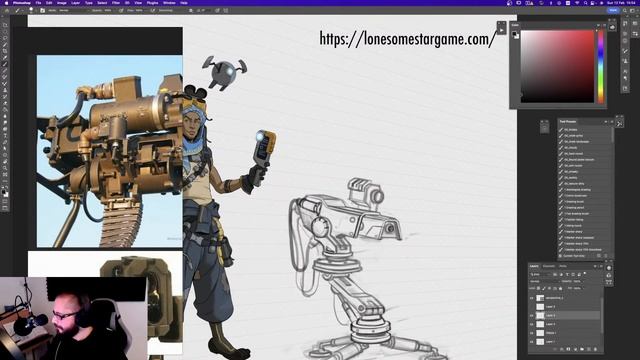Create new adjustment layer icon
The width and height of the screenshot is (640, 360).
(x=575, y=349)
